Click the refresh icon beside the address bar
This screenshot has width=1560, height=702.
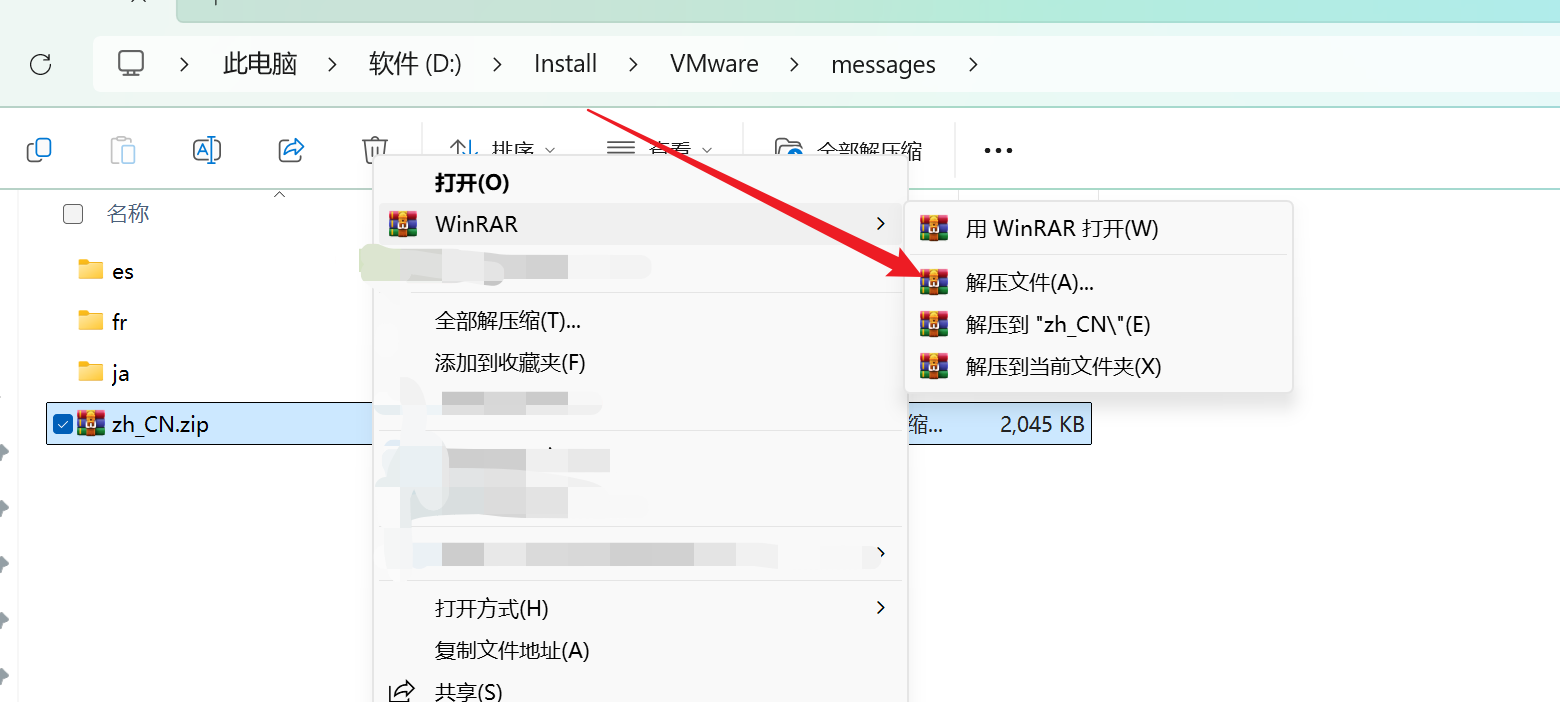[x=40, y=65]
